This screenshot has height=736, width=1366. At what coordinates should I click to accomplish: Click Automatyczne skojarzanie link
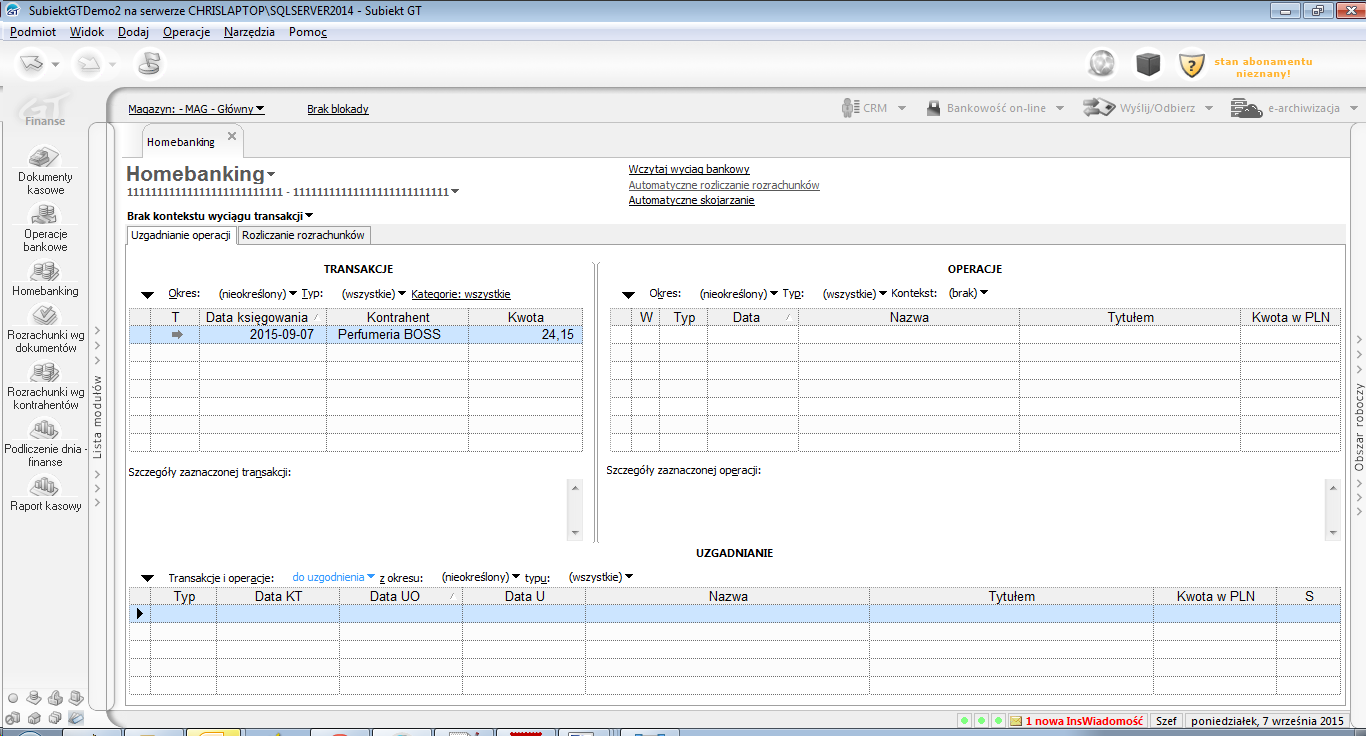(691, 200)
